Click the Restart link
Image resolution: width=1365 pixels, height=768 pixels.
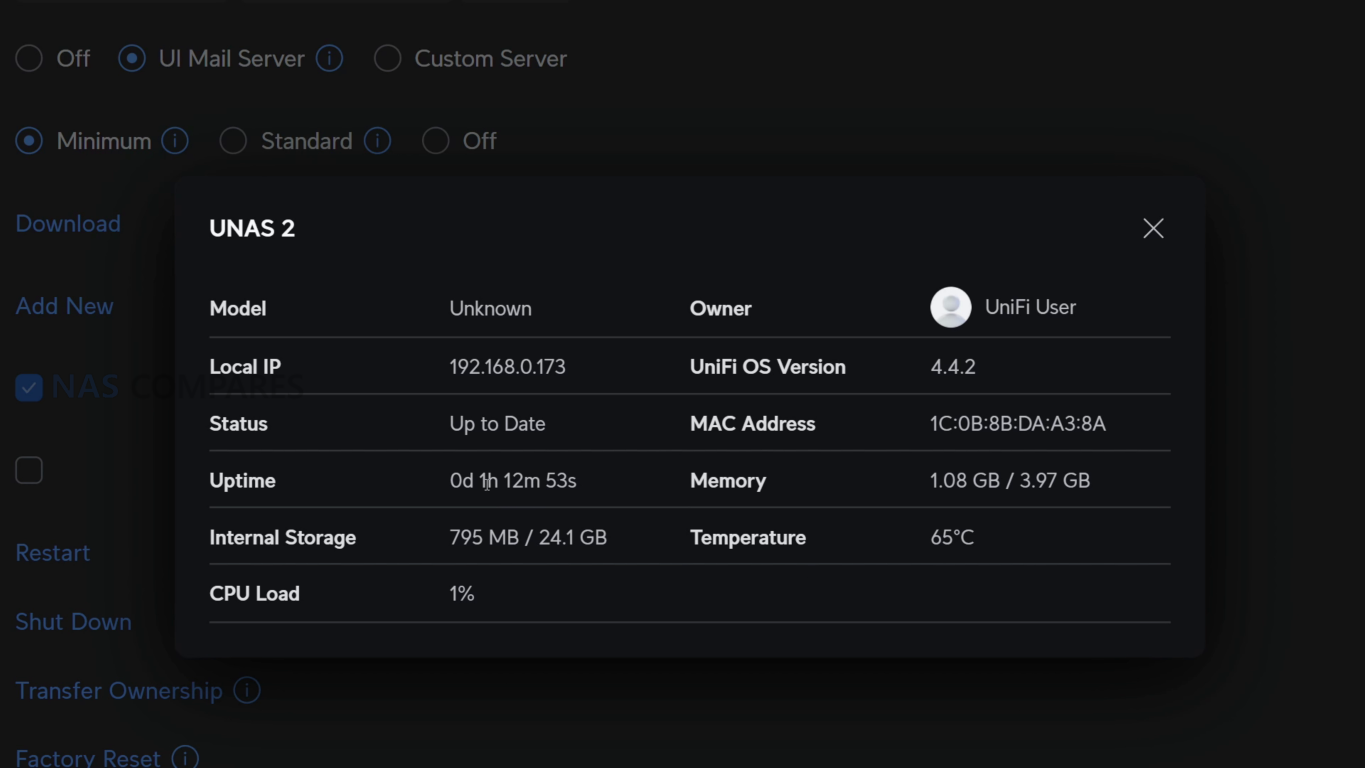(x=52, y=553)
